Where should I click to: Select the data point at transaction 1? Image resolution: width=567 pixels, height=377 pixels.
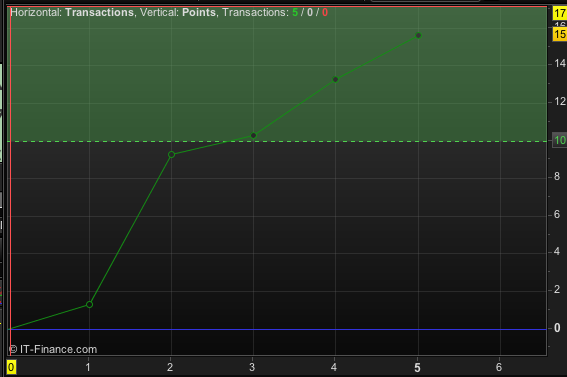click(89, 305)
